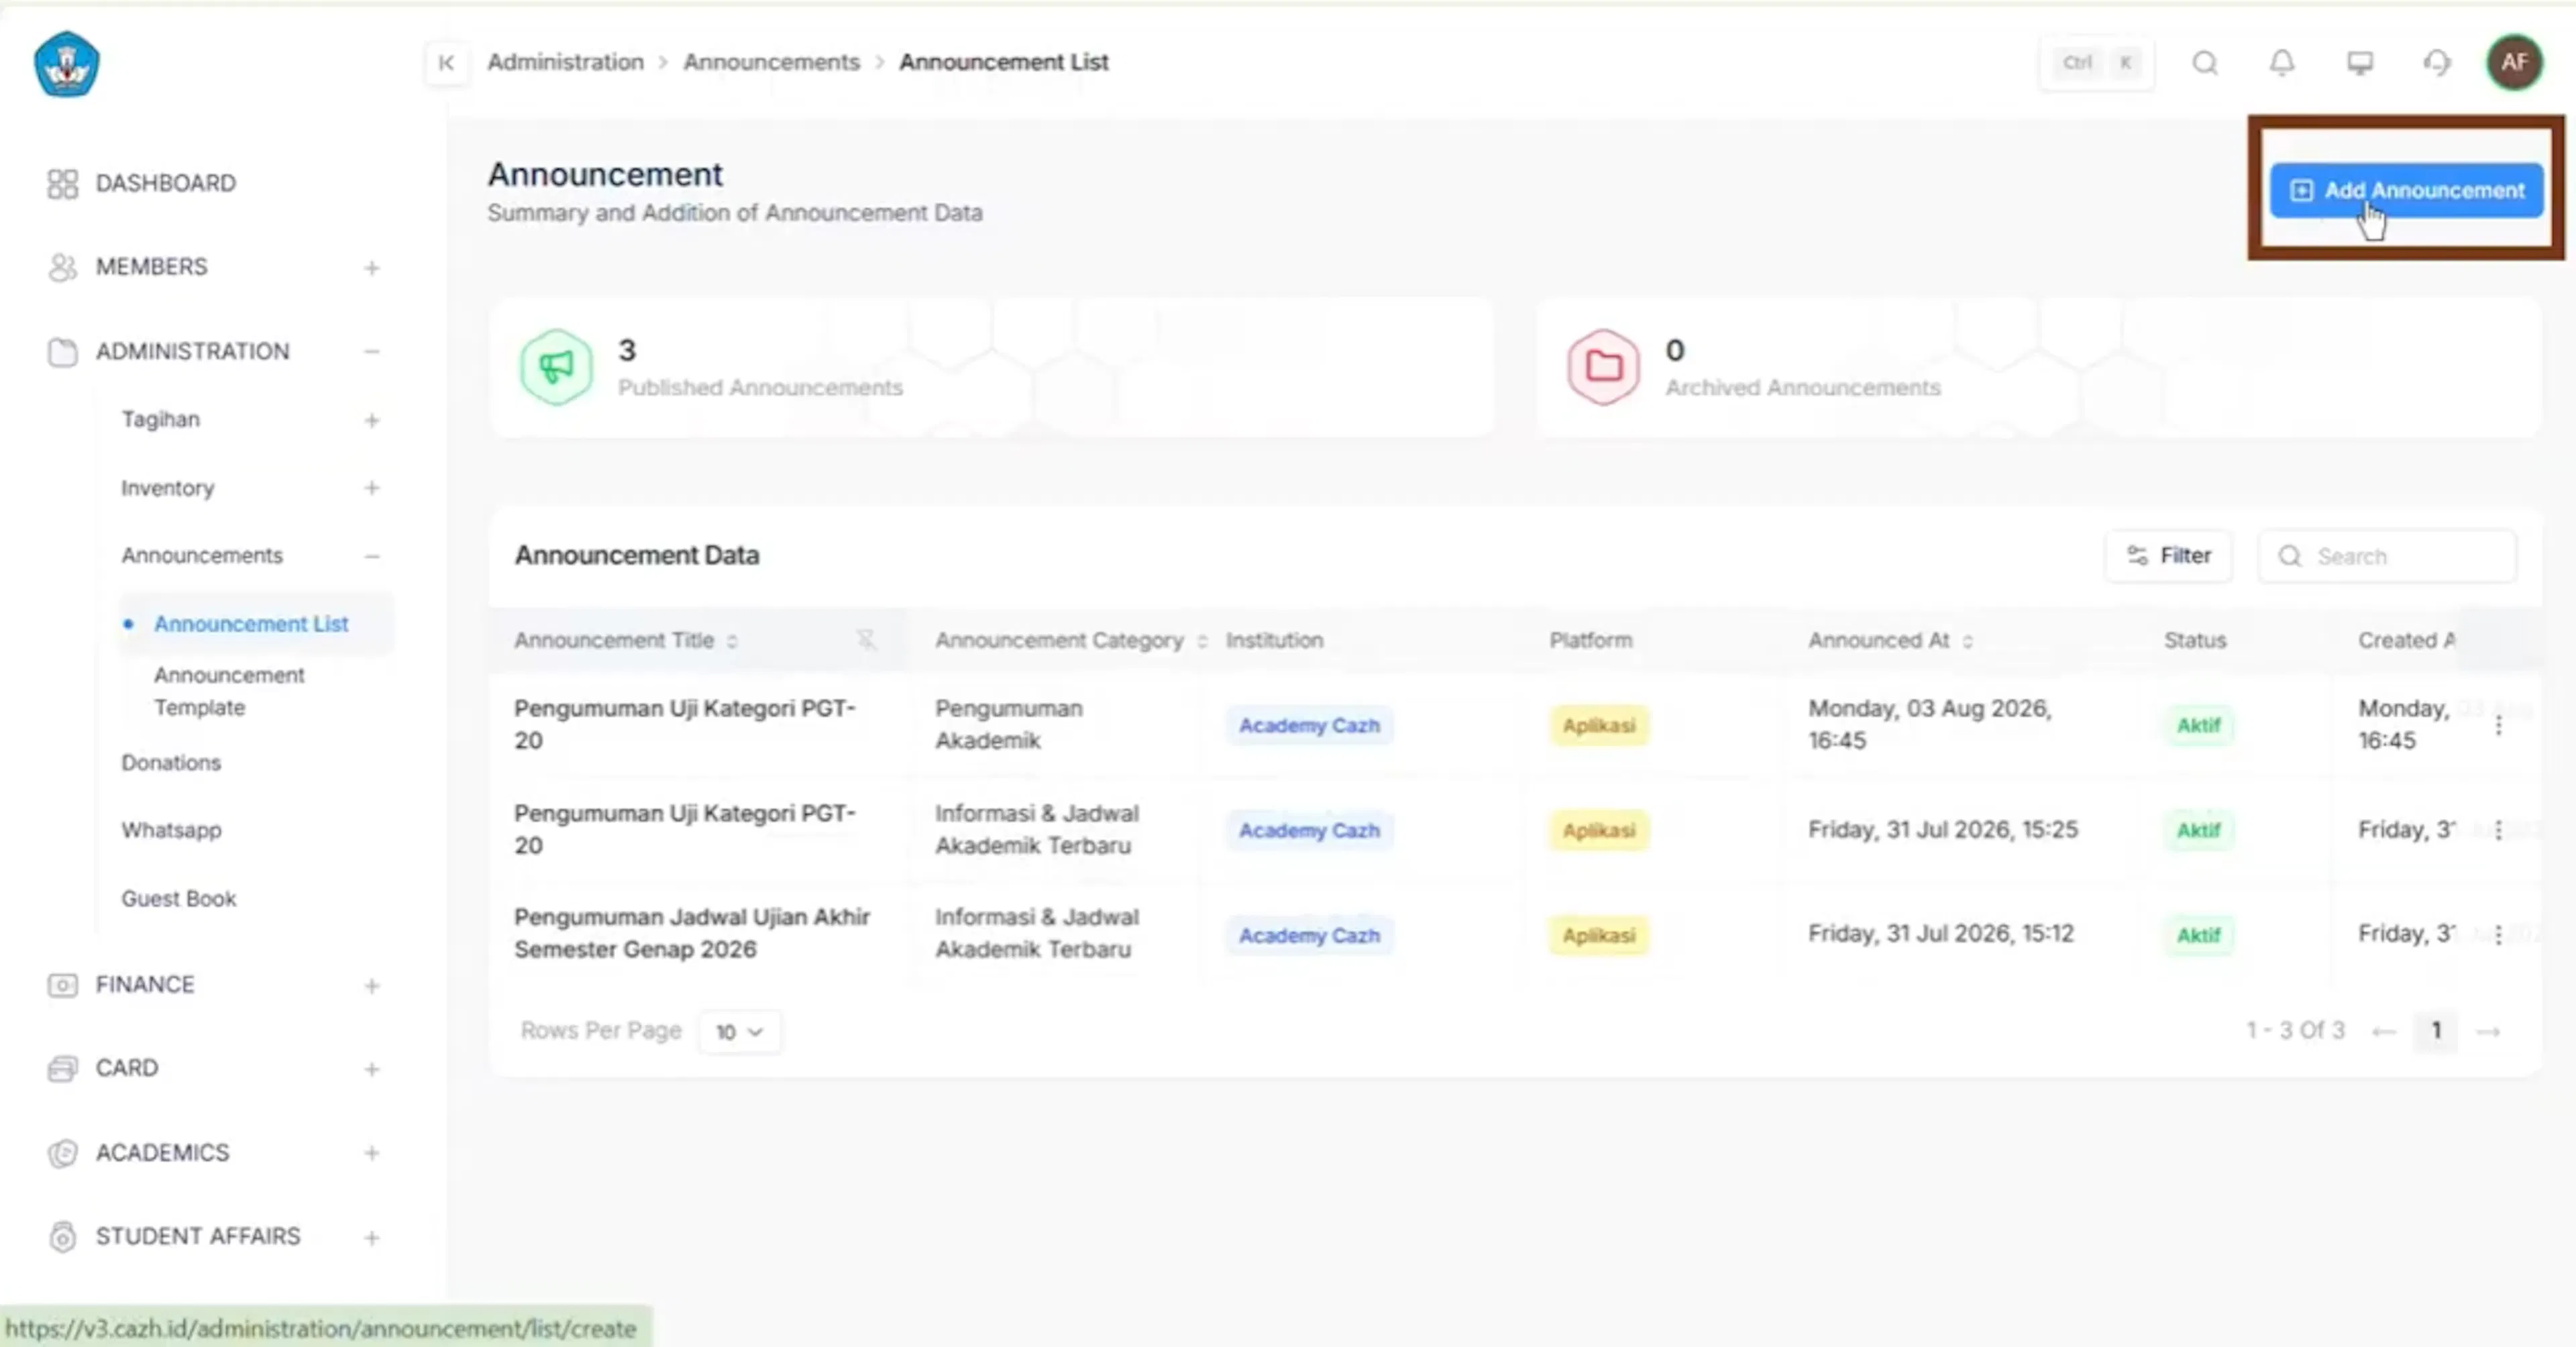The height and width of the screenshot is (1347, 2576).
Task: Open Announcement Template in sidebar
Action: 229,691
